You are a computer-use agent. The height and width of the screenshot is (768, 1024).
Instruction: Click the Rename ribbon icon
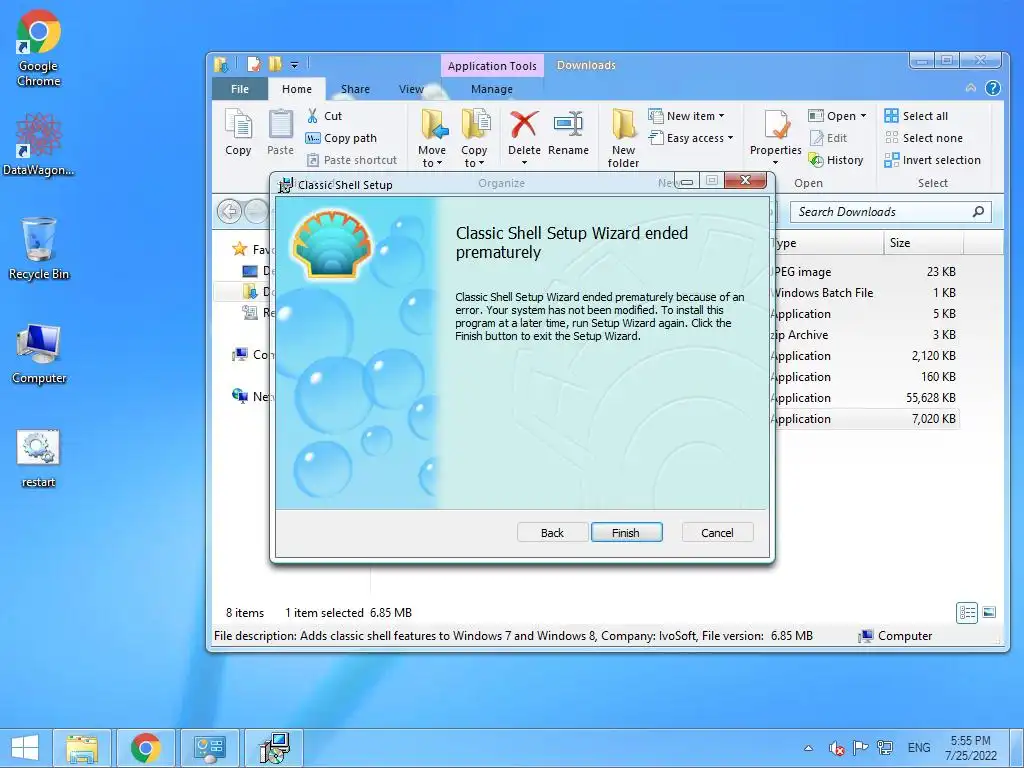pos(568,133)
